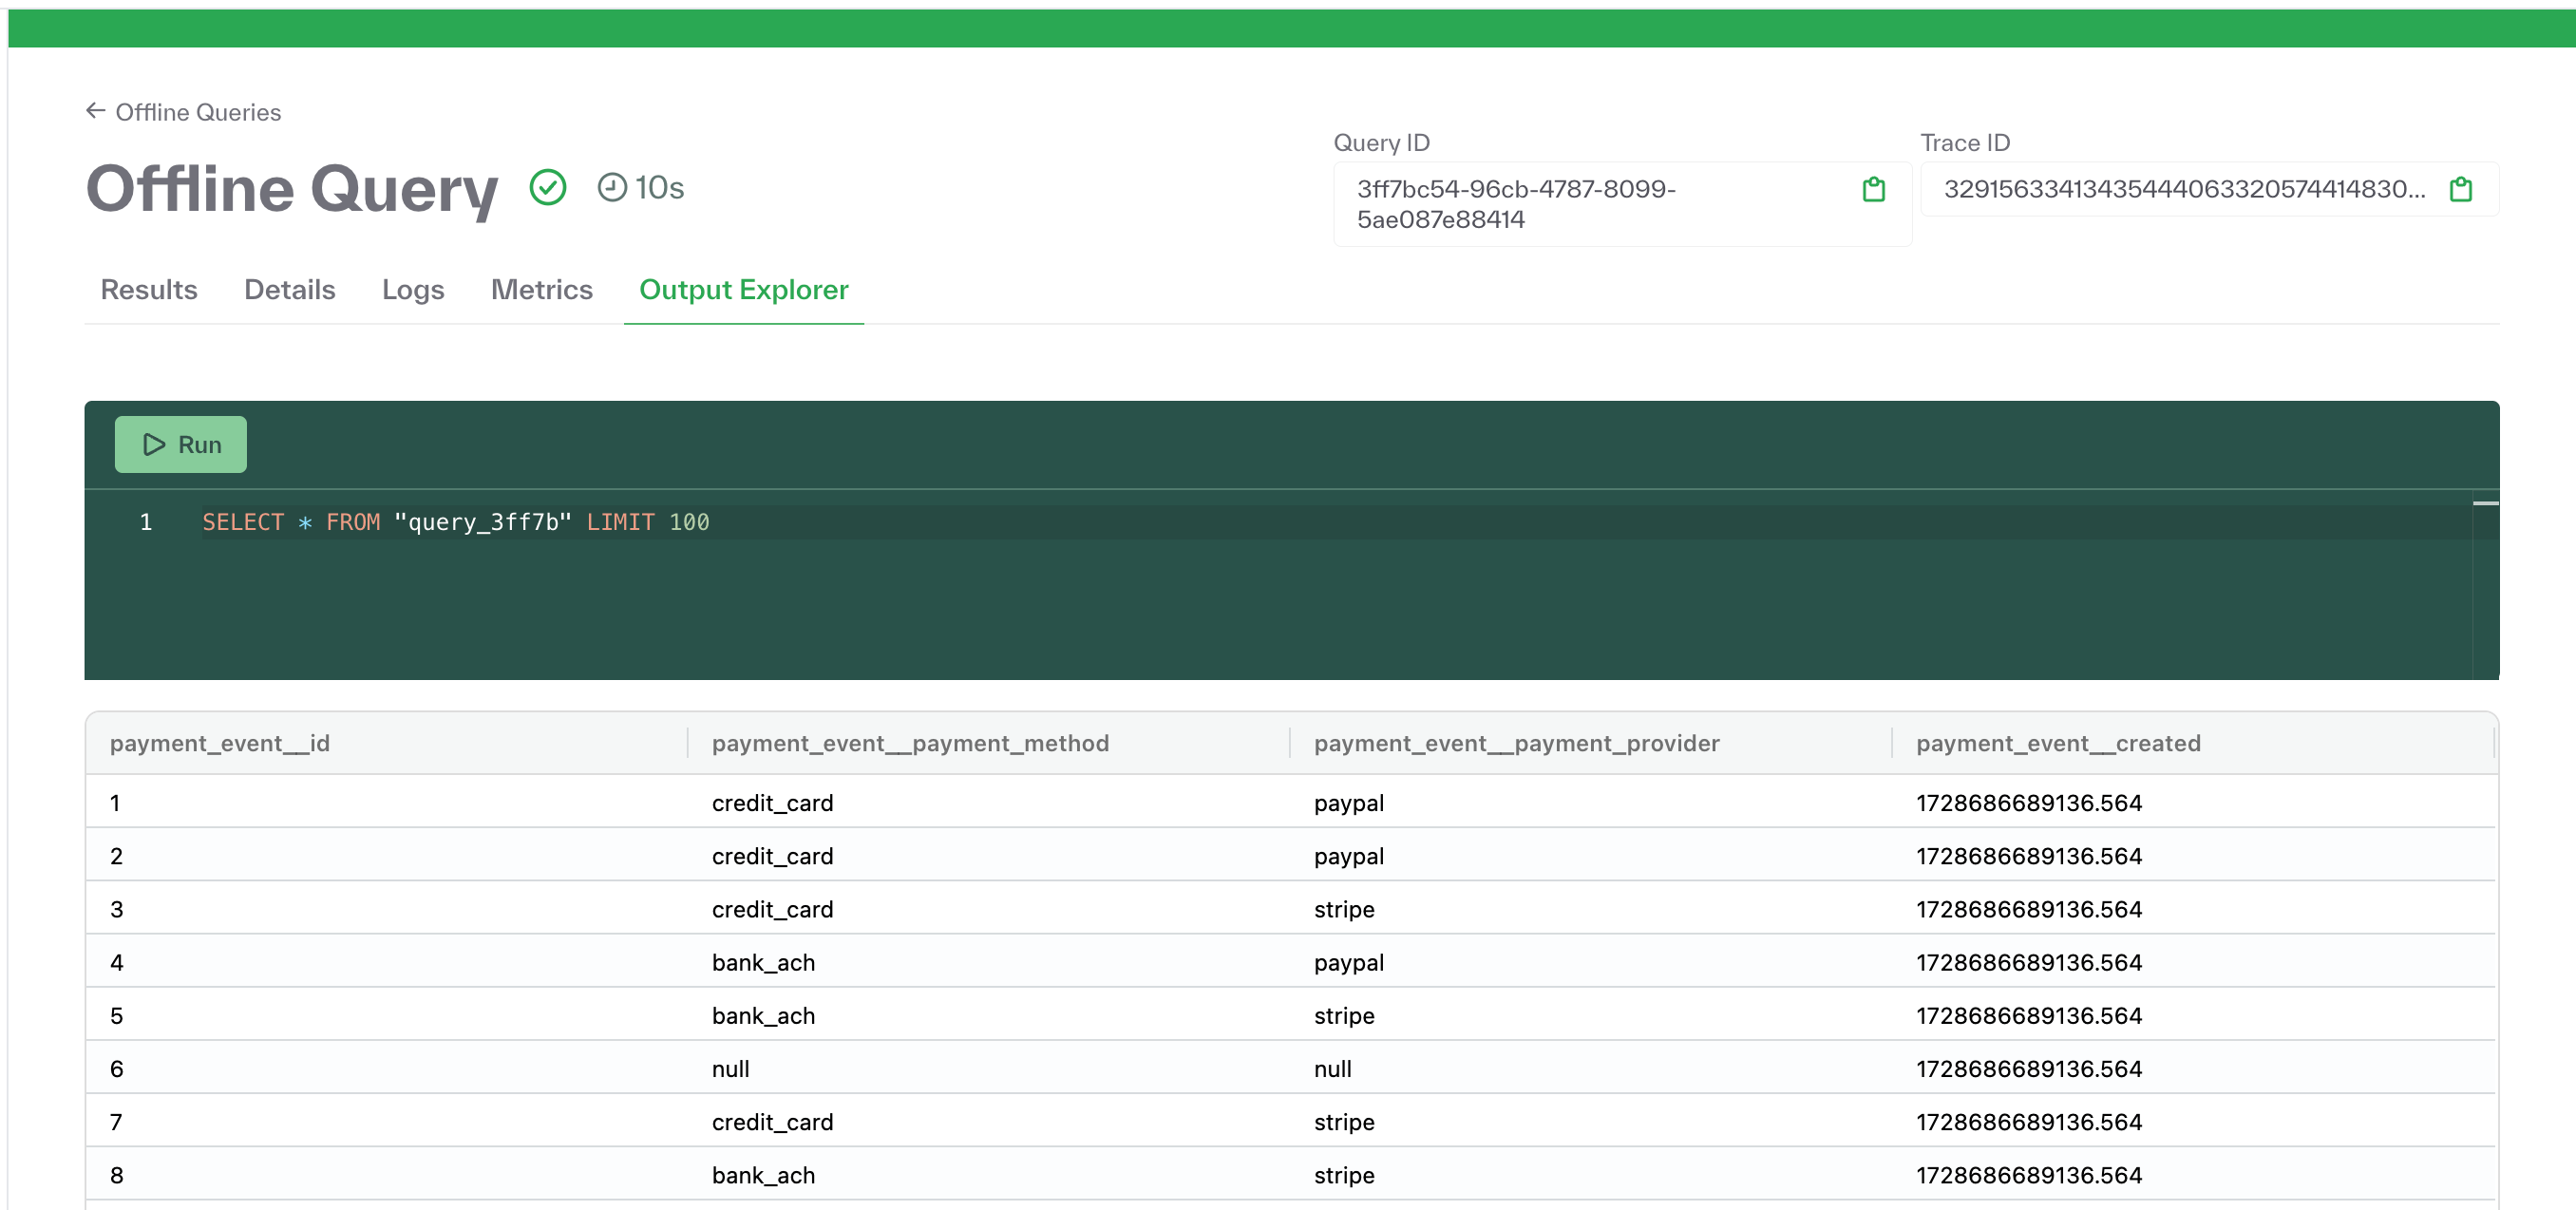Viewport: 2576px width, 1210px height.
Task: Navigate back using the Offline Queries link
Action: coord(197,112)
